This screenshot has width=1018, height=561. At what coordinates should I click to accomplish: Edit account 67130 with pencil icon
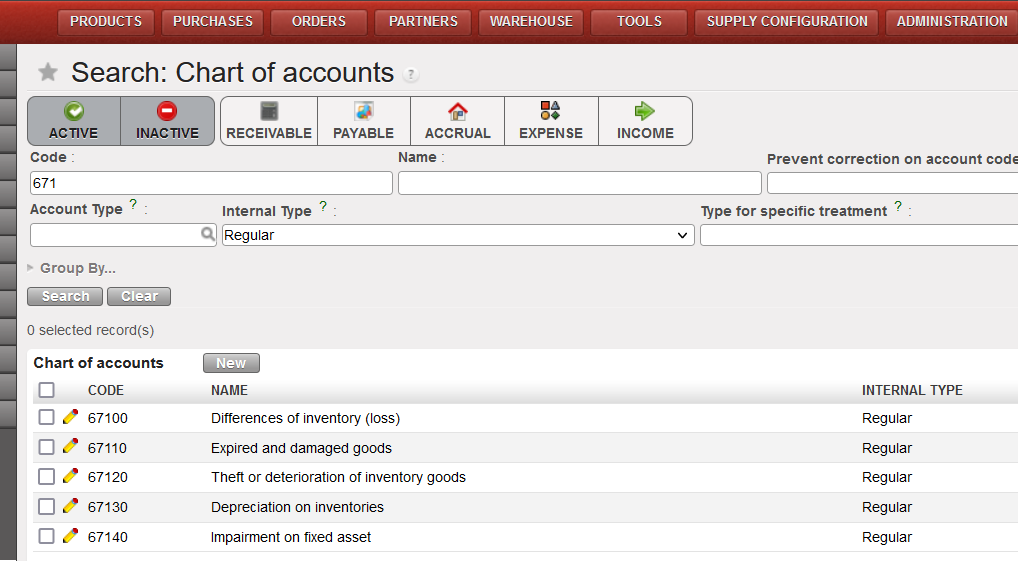(70, 506)
